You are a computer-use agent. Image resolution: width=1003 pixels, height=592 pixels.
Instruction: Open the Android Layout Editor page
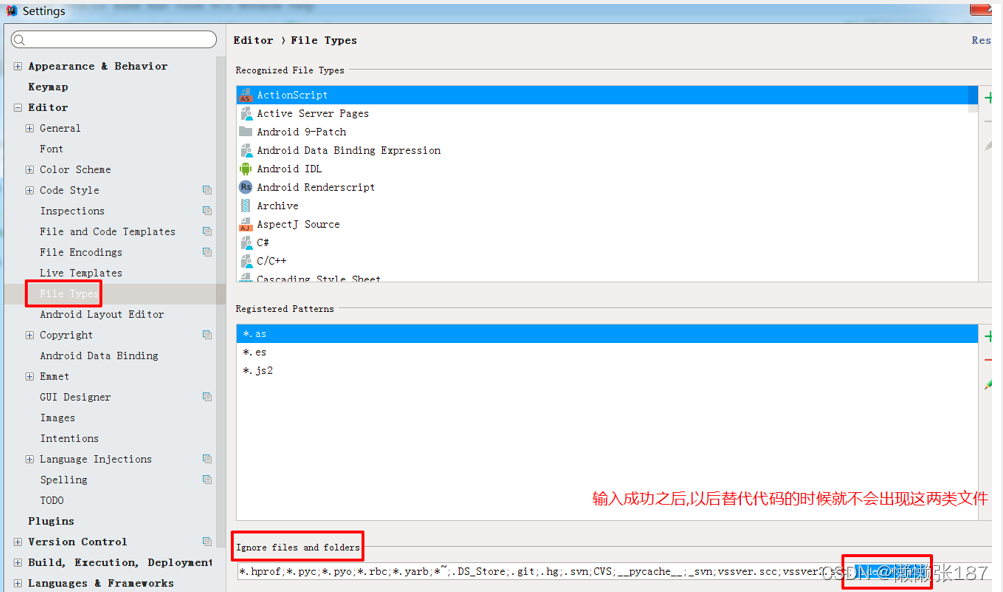click(102, 314)
